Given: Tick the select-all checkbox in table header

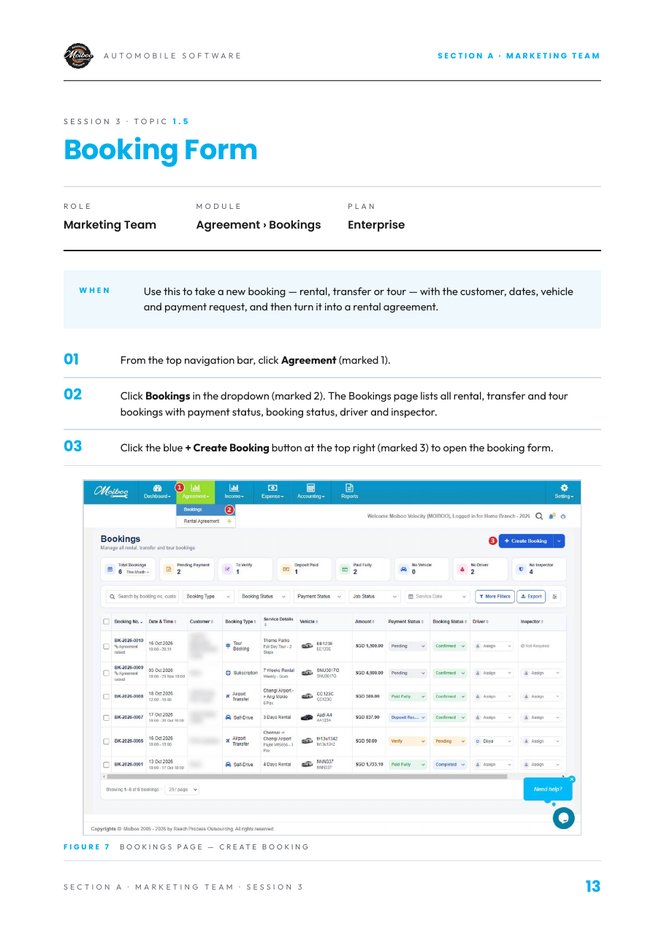Looking at the screenshot, I should [x=106, y=622].
